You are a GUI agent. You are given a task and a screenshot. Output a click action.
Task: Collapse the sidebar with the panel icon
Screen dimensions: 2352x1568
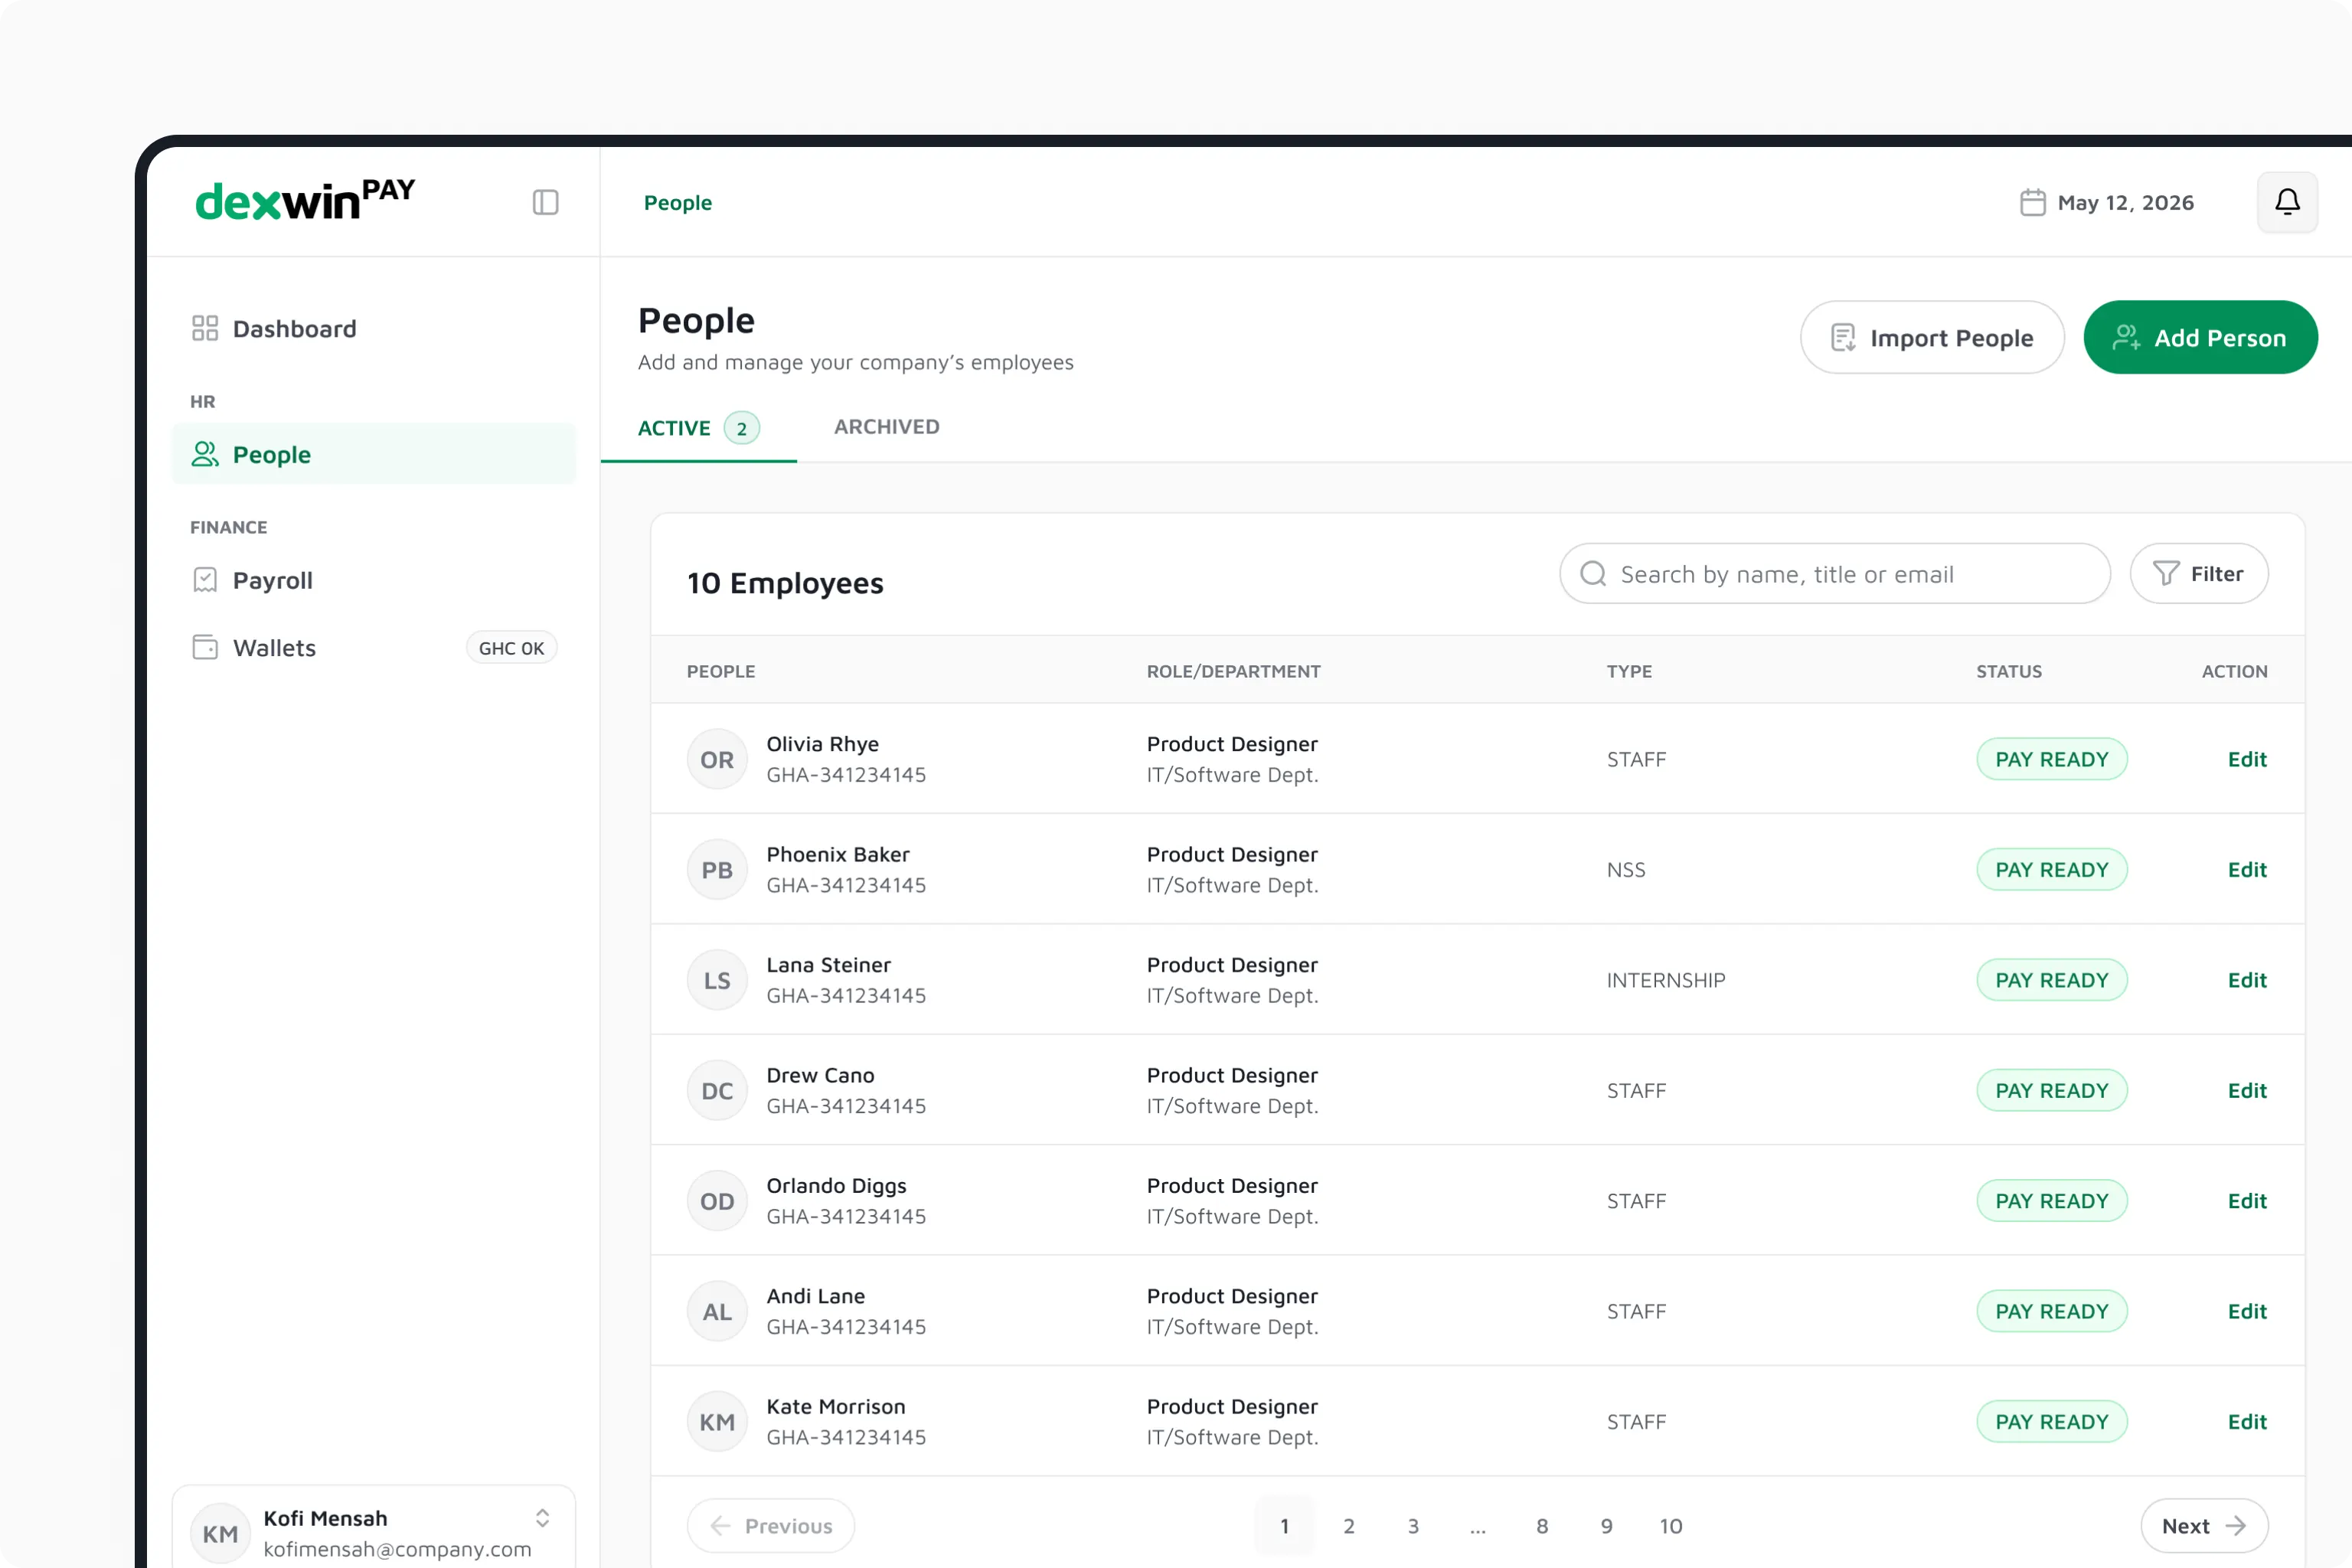[x=545, y=202]
